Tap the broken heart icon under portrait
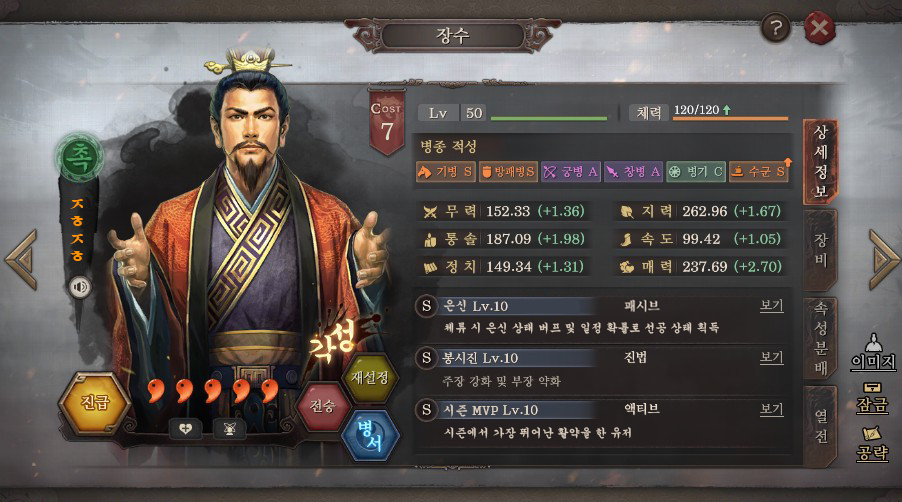The width and height of the screenshot is (902, 502). (x=185, y=428)
